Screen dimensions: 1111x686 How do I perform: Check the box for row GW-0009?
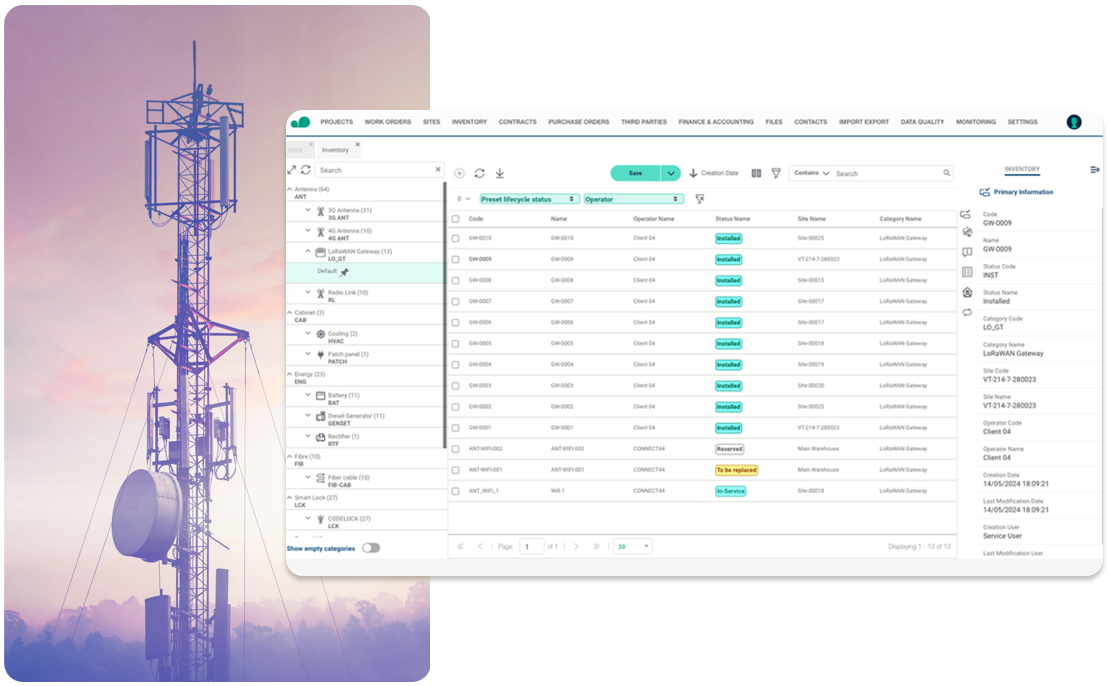[x=456, y=259]
